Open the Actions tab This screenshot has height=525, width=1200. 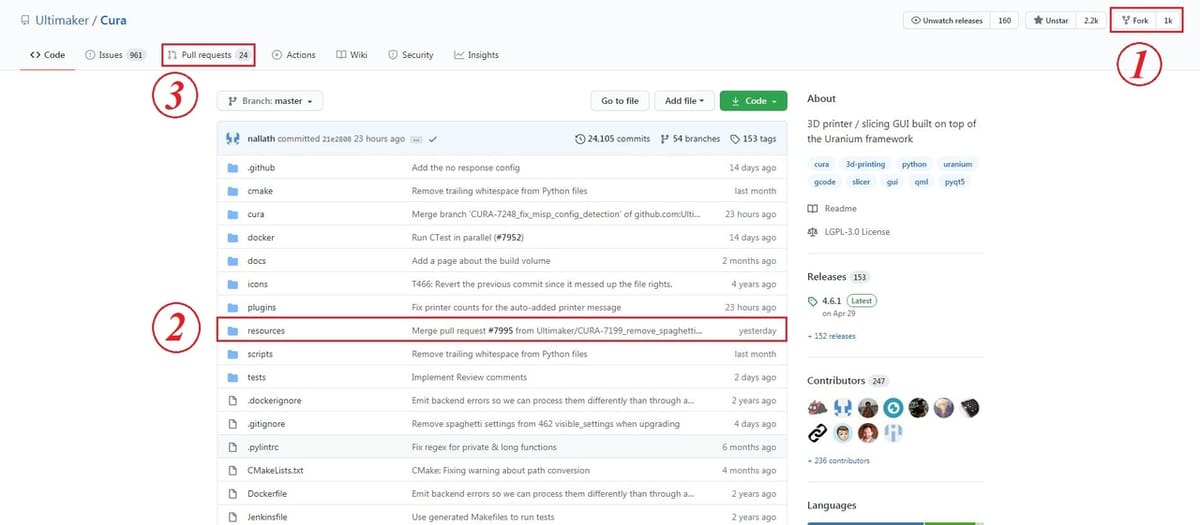coord(294,55)
